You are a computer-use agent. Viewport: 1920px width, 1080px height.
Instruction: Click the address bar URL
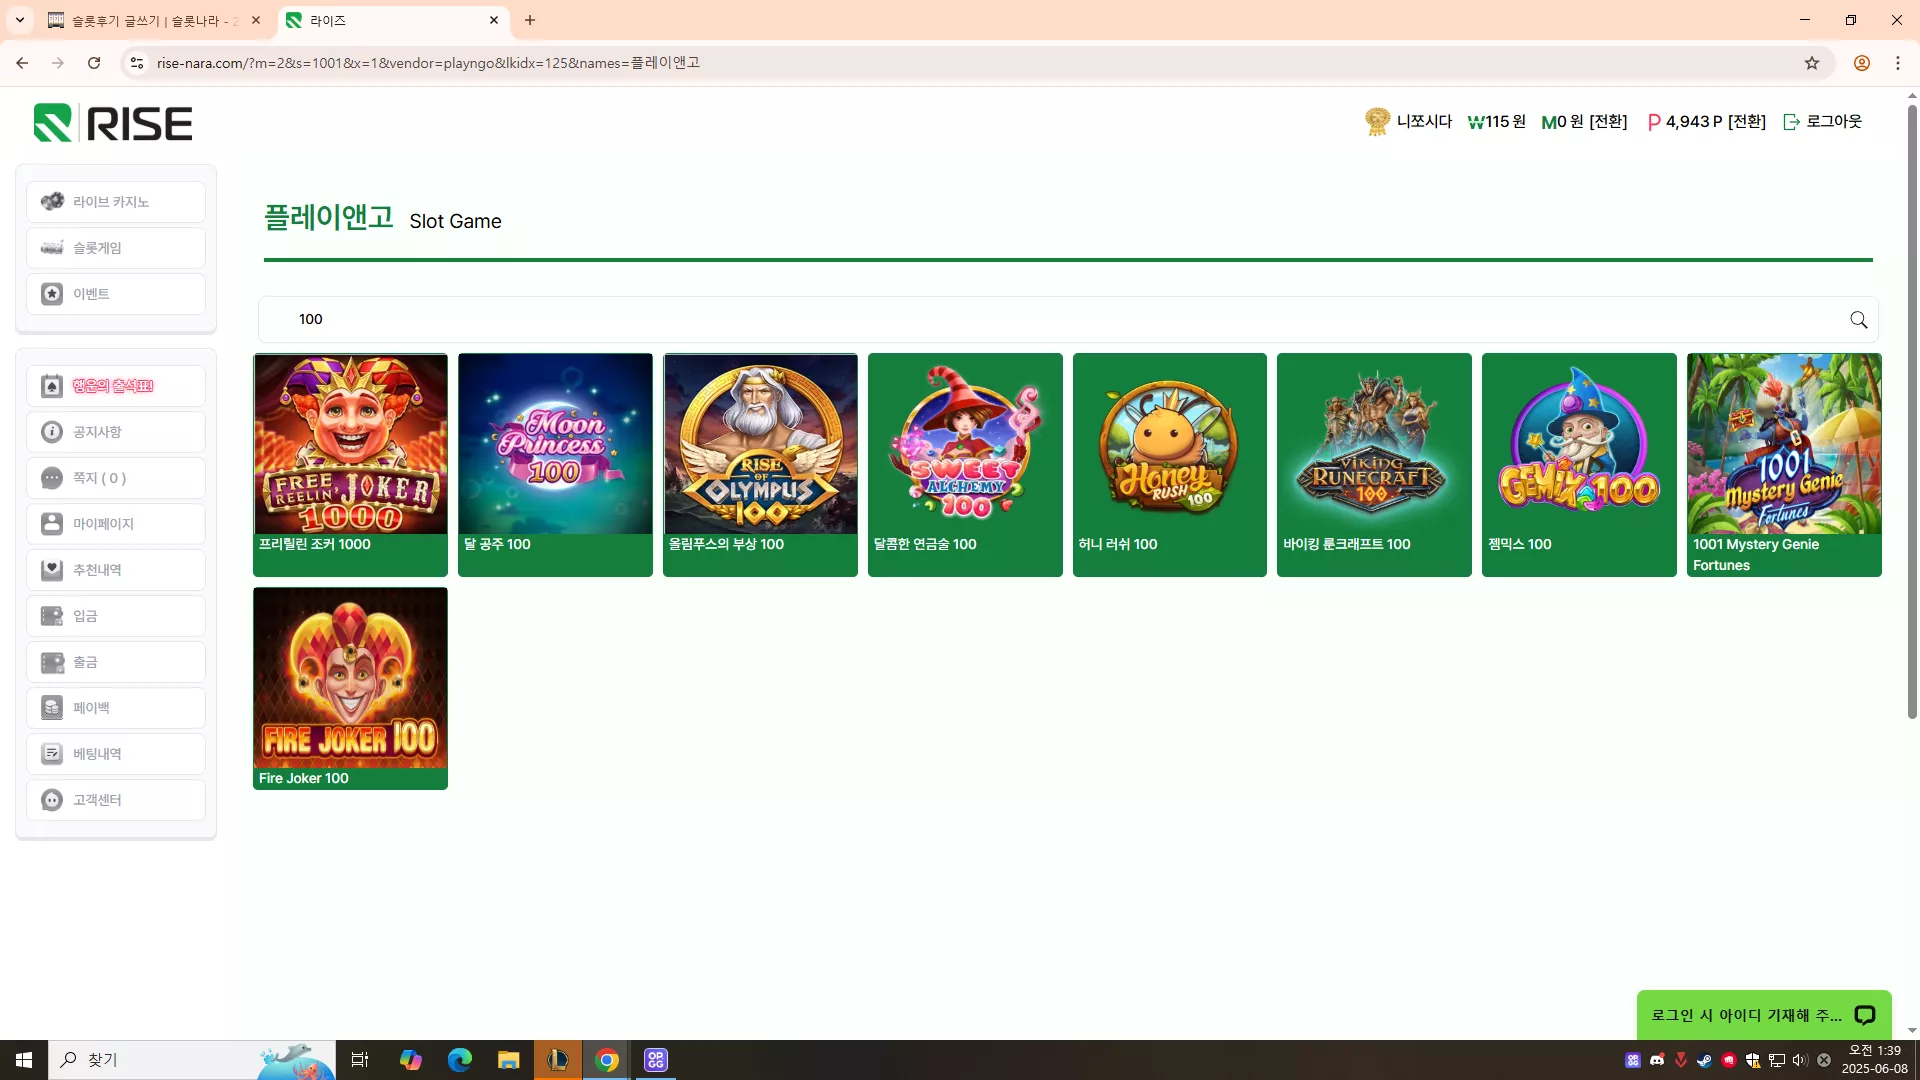[x=428, y=63]
